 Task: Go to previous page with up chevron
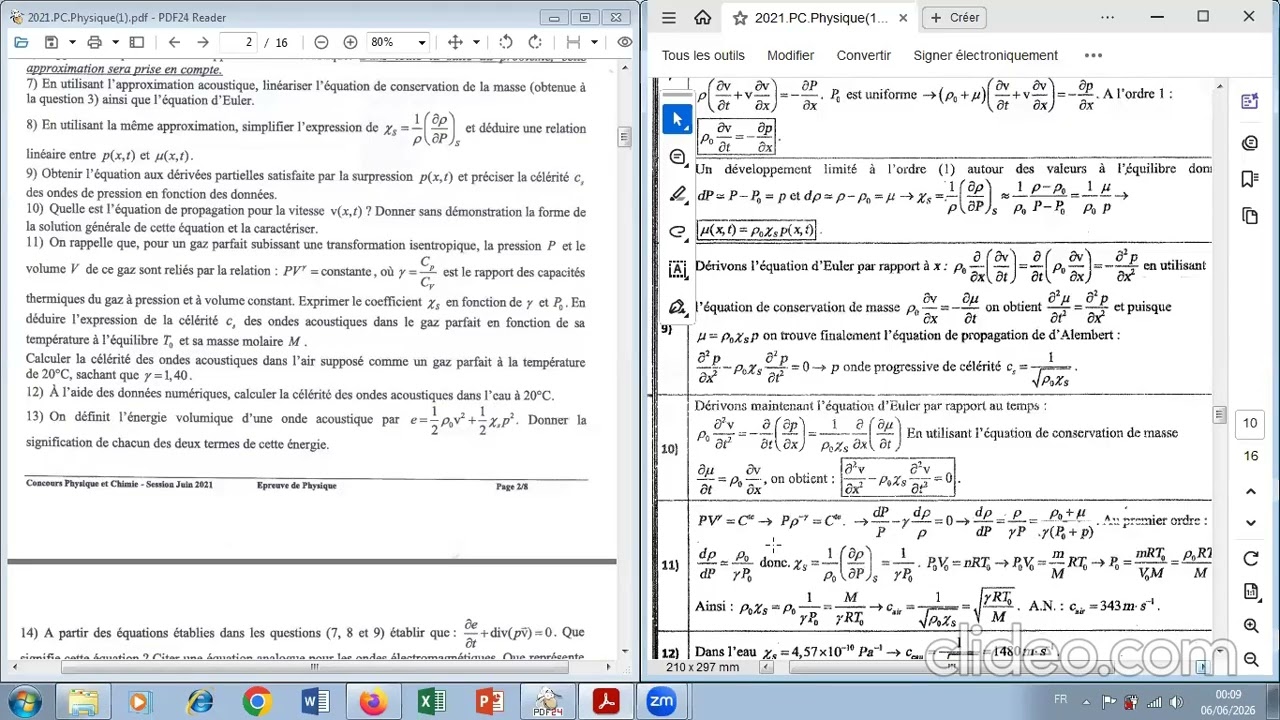[x=1250, y=491]
